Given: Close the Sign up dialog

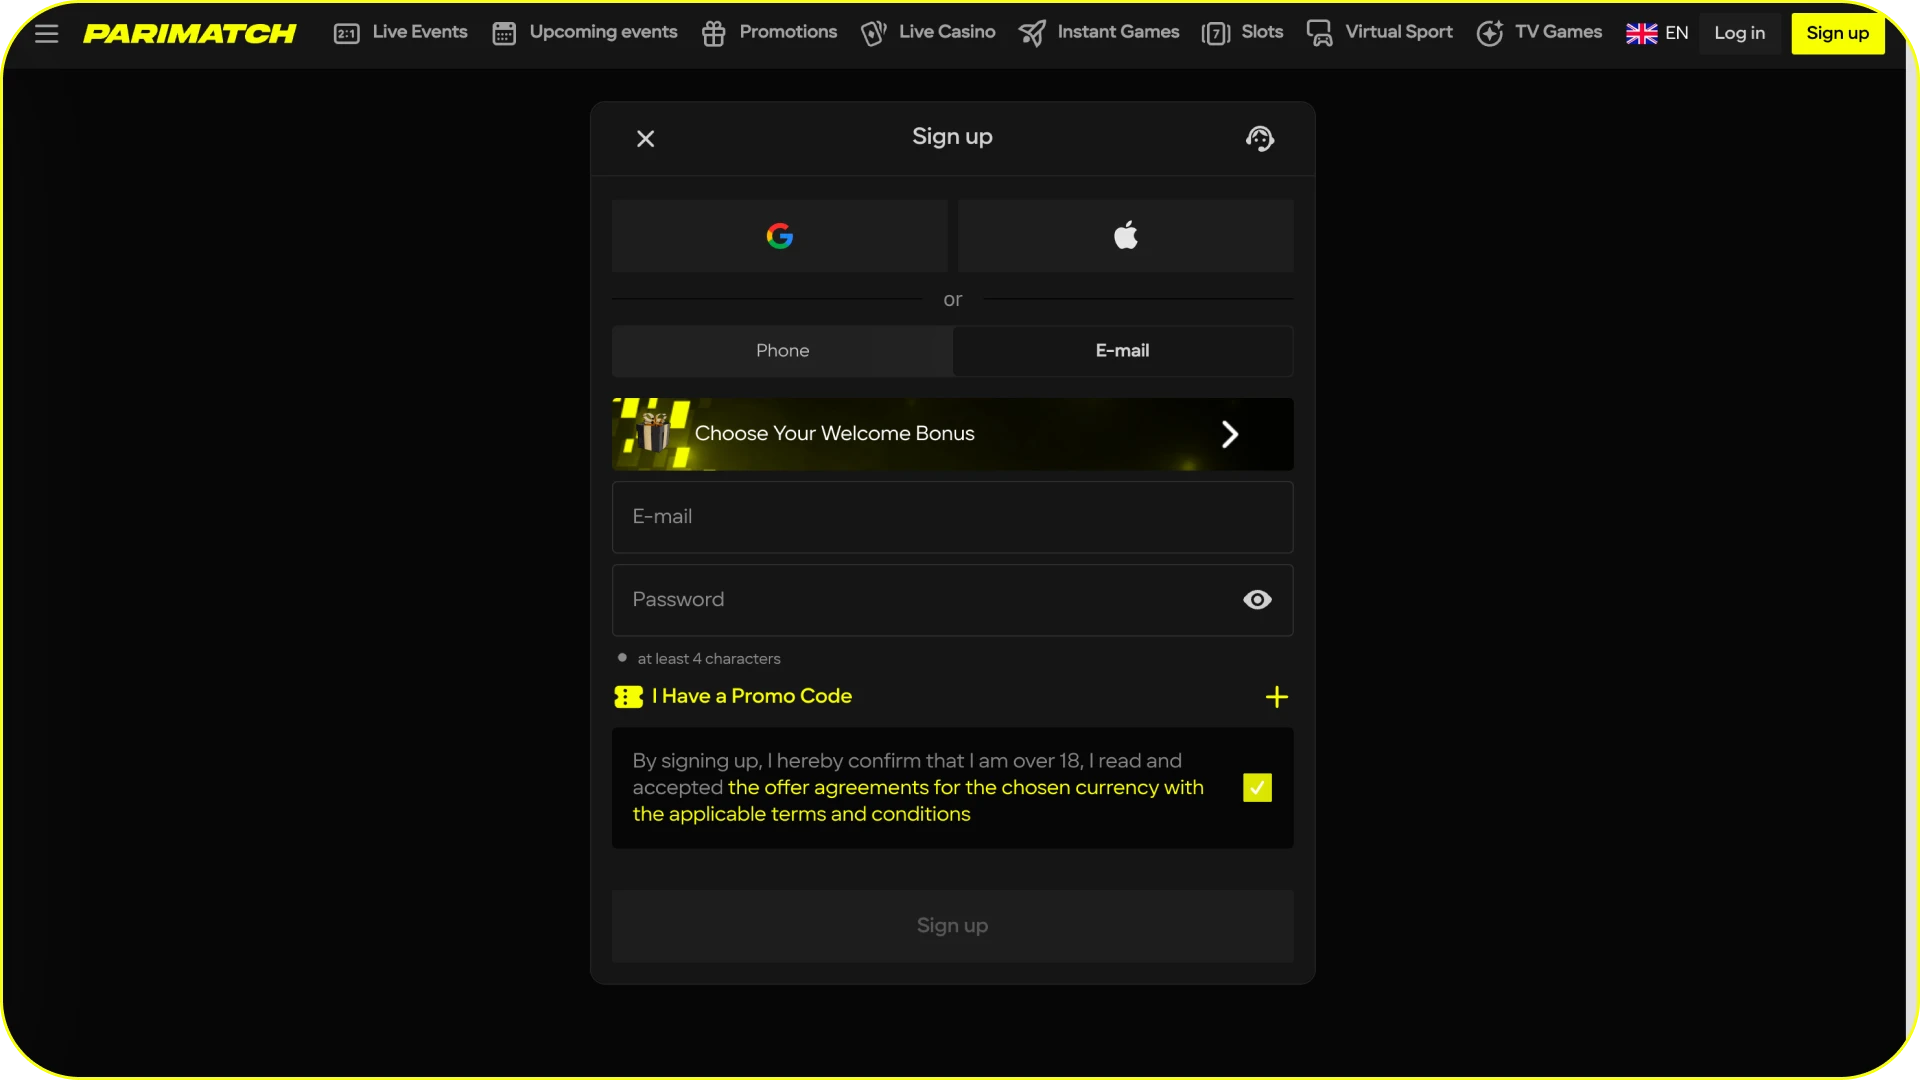Looking at the screenshot, I should 646,139.
